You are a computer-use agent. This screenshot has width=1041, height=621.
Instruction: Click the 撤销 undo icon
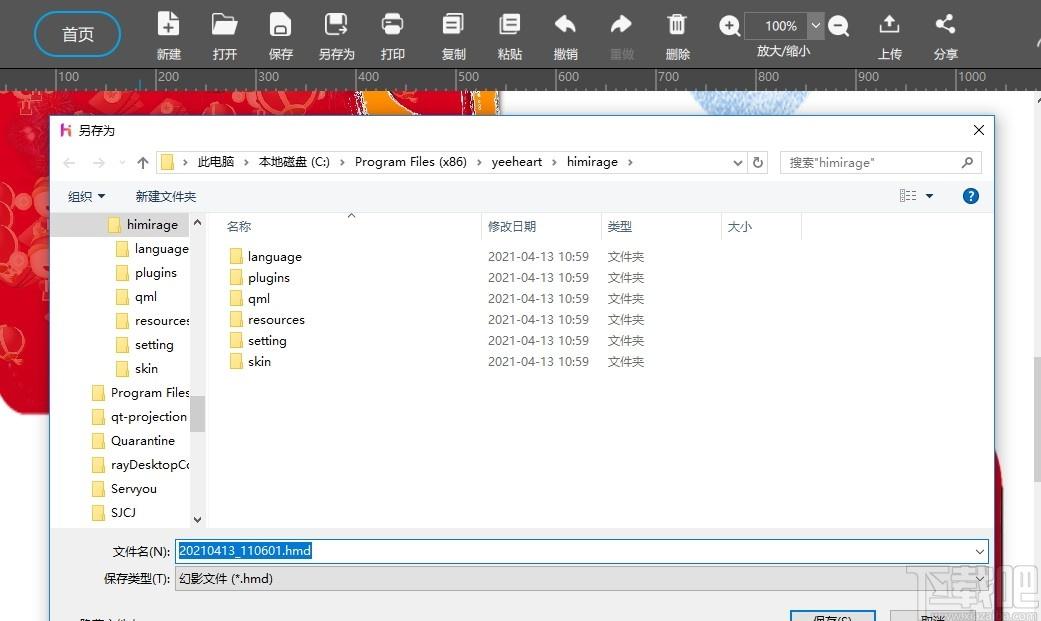pyautogui.click(x=565, y=25)
